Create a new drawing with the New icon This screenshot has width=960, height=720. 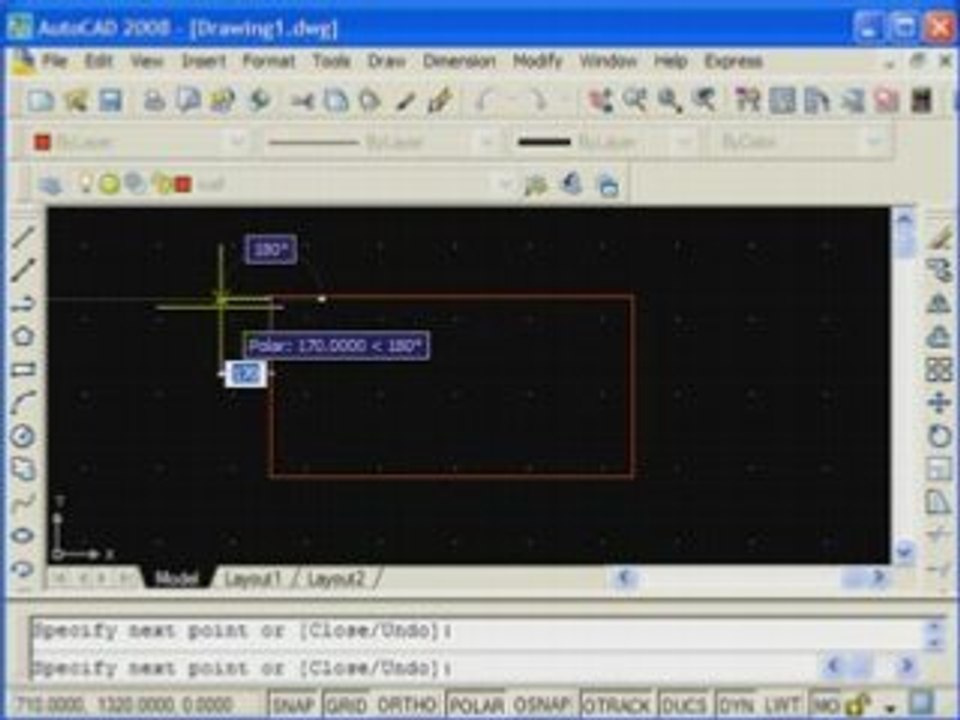point(41,100)
